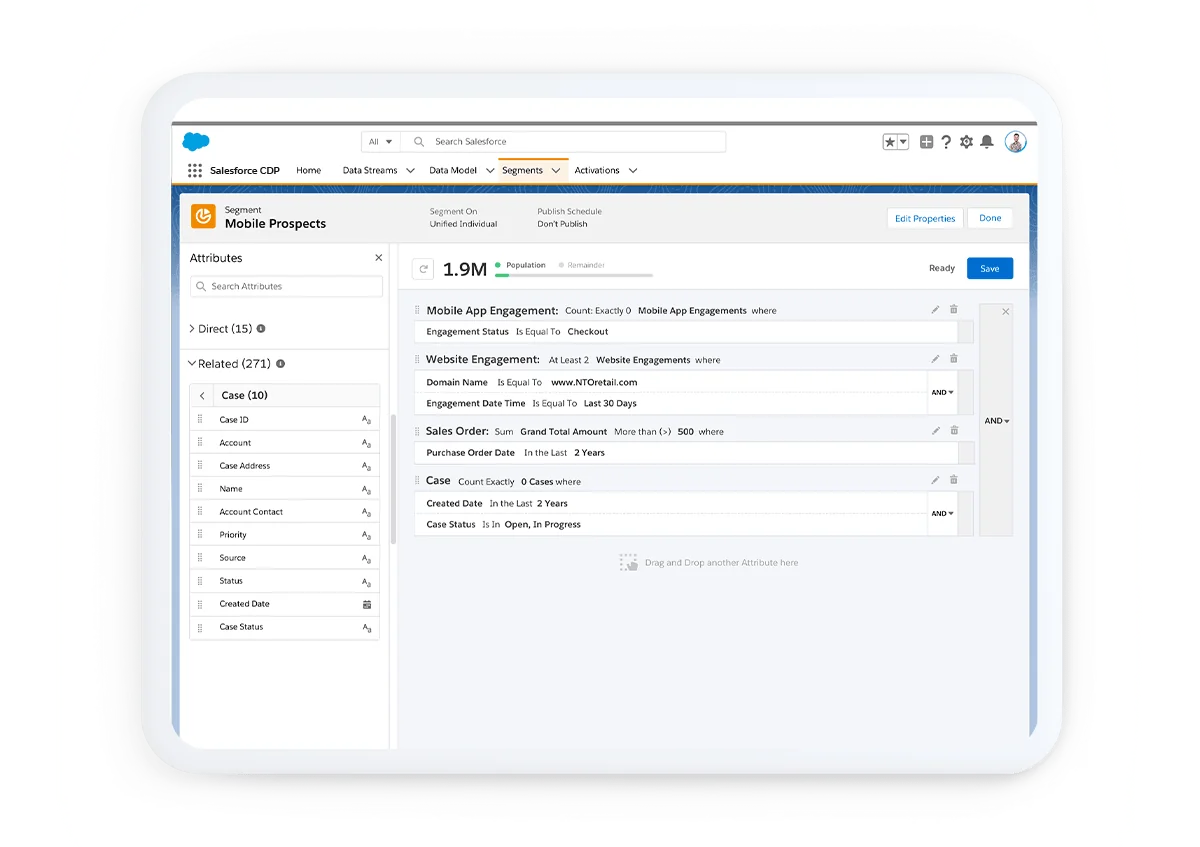Edit the Website Engagement rule
Viewport: 1200px width, 847px height.
pyautogui.click(x=935, y=359)
